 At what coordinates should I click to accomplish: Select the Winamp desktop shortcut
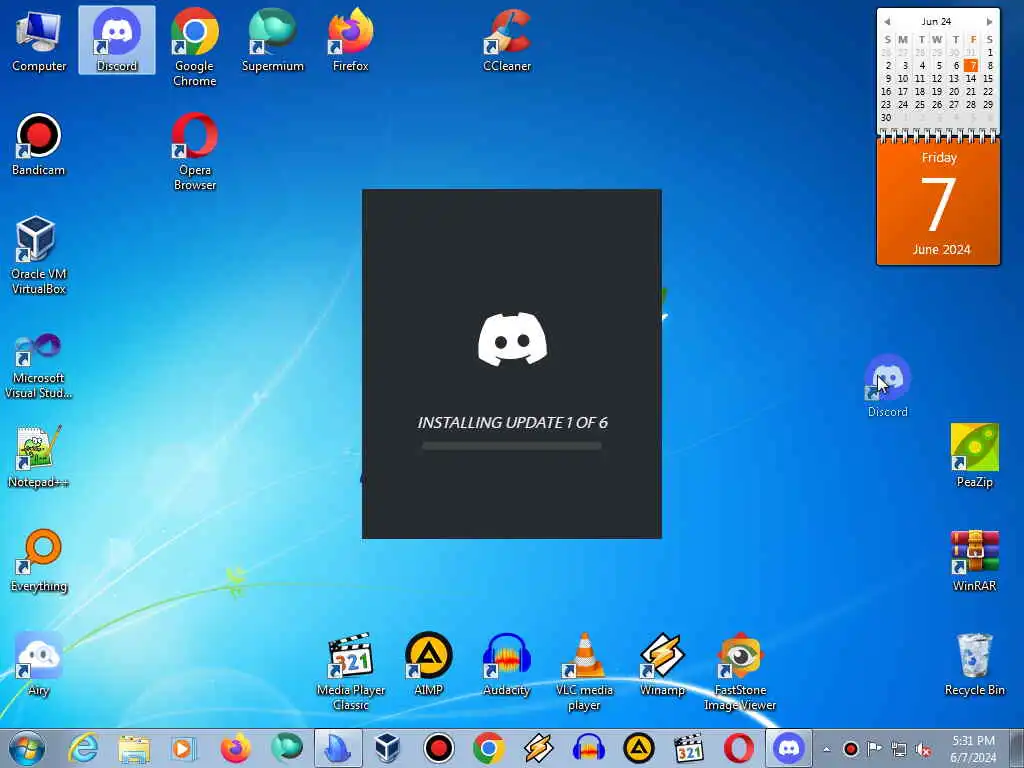(x=662, y=664)
